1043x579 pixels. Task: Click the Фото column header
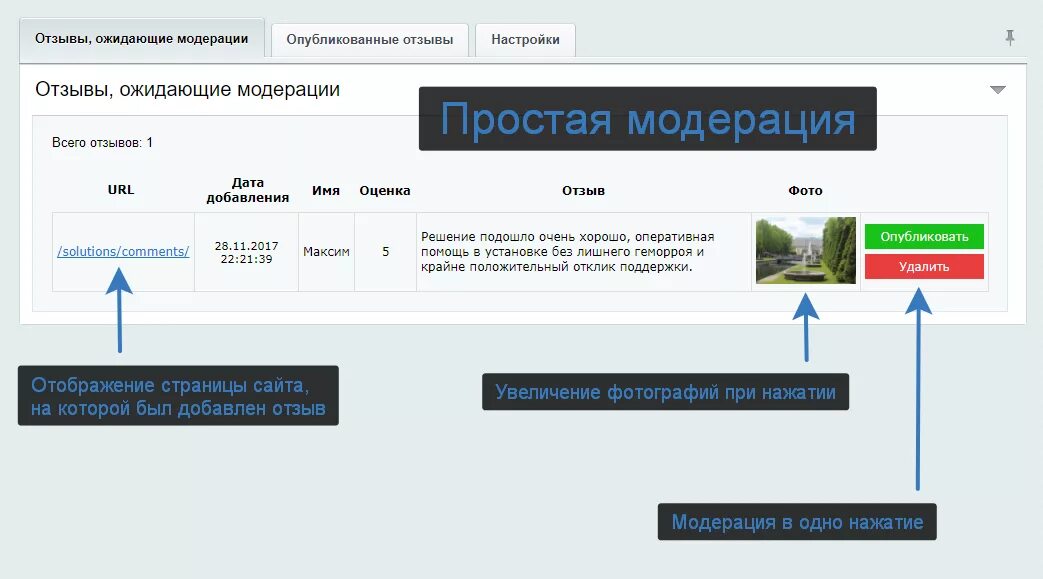806,190
